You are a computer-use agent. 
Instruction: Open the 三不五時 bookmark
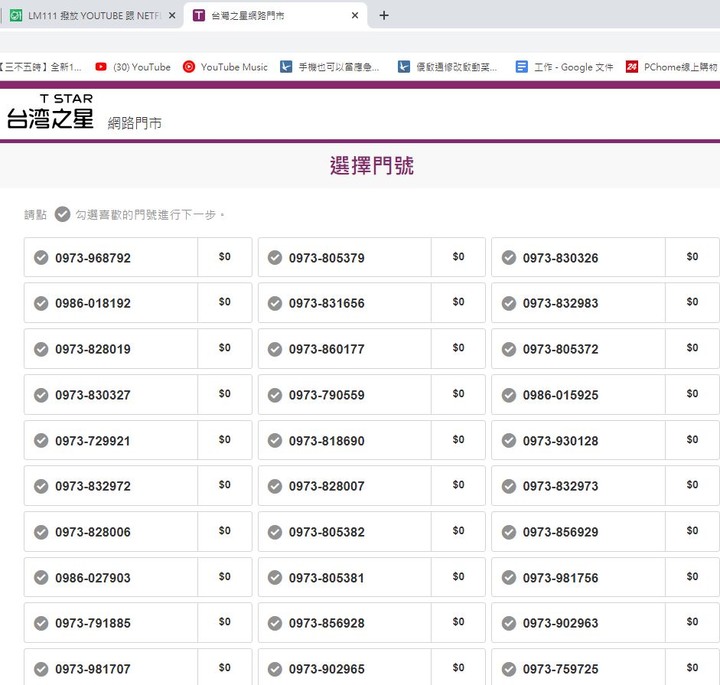(x=40, y=67)
